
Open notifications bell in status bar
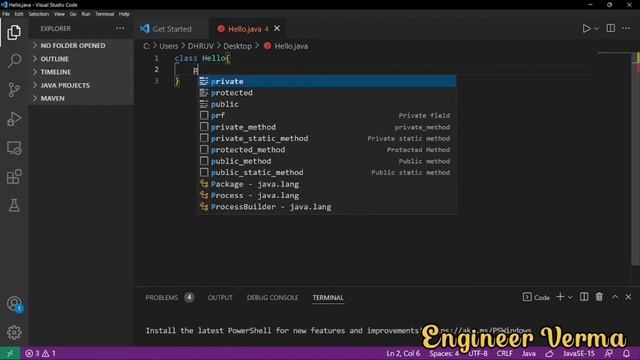point(626,353)
